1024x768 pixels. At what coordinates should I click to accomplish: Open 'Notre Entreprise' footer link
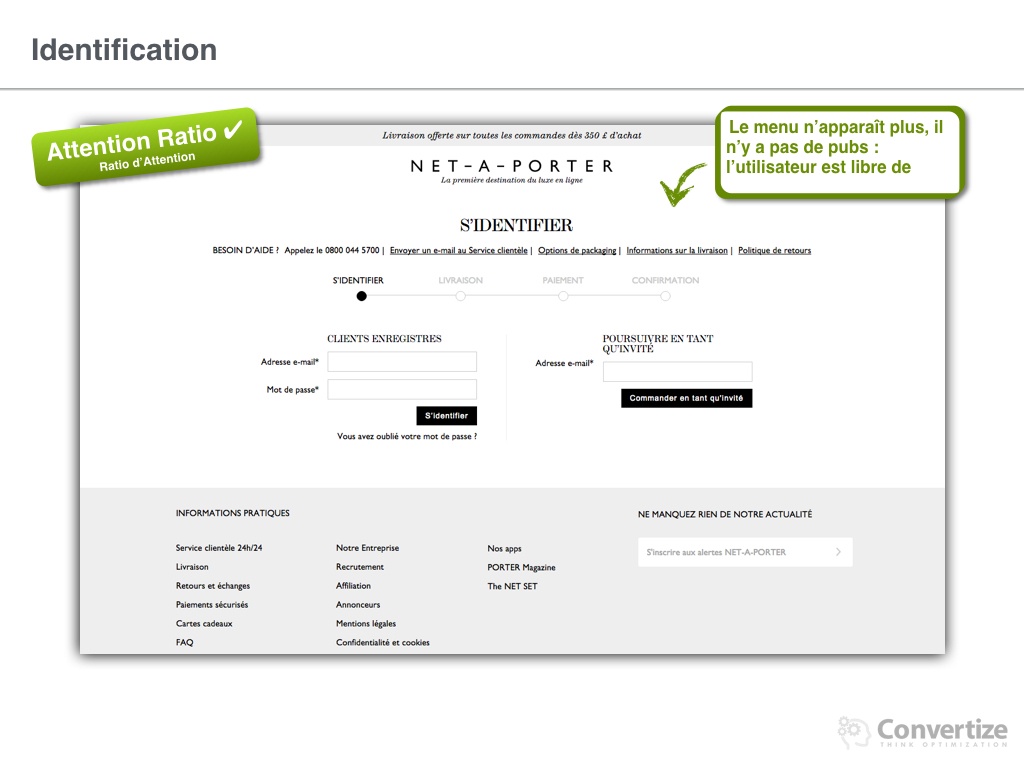tap(368, 548)
